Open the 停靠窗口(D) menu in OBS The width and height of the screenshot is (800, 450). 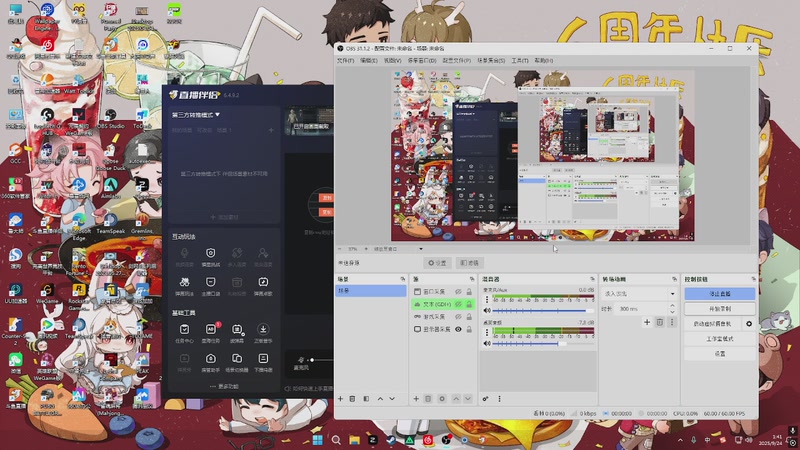[422, 60]
